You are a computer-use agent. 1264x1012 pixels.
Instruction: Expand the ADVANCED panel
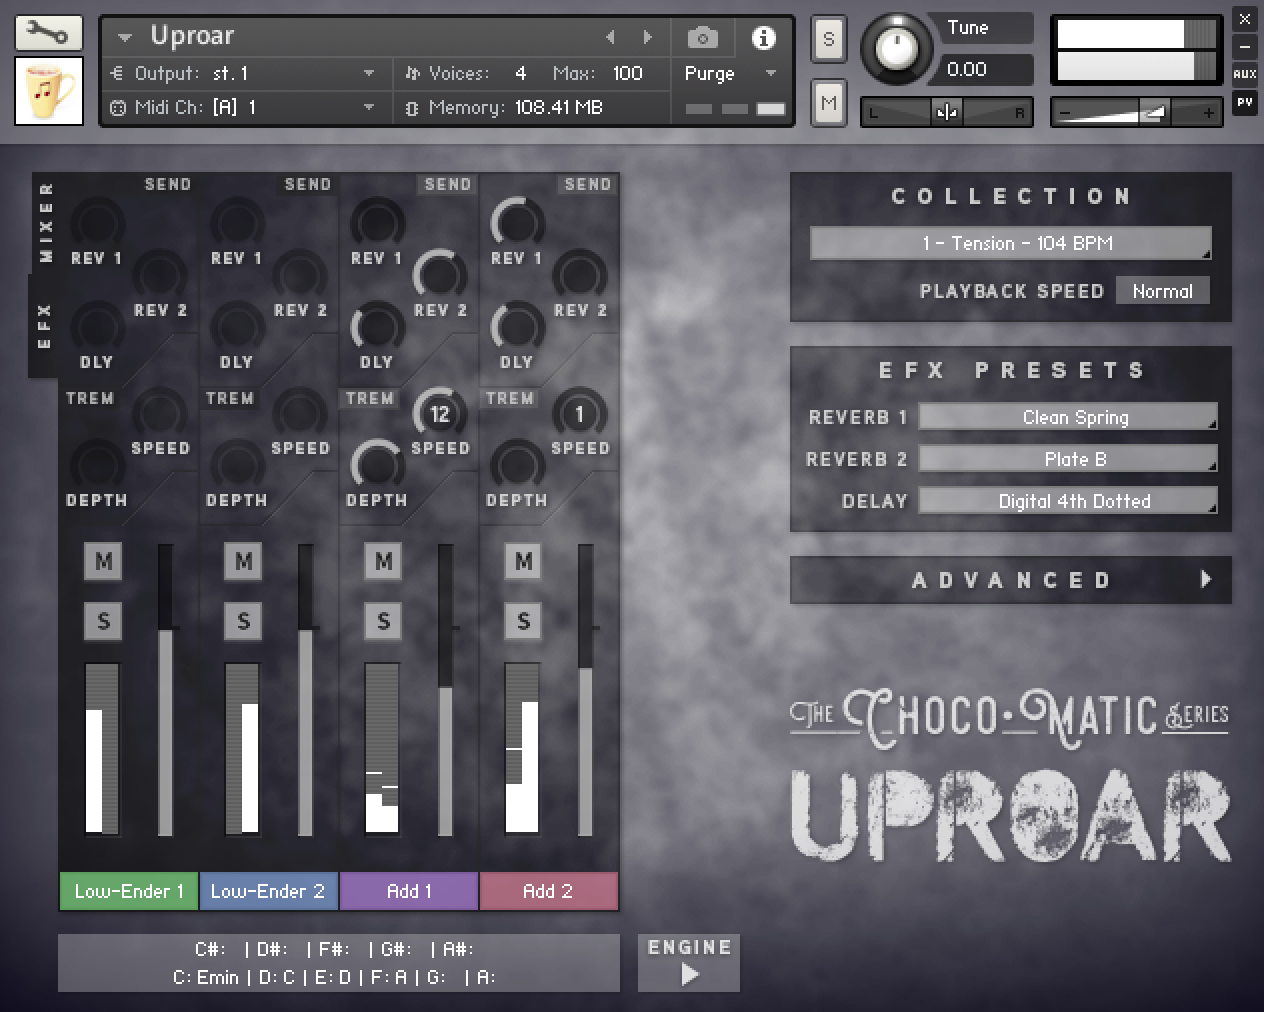(1011, 580)
